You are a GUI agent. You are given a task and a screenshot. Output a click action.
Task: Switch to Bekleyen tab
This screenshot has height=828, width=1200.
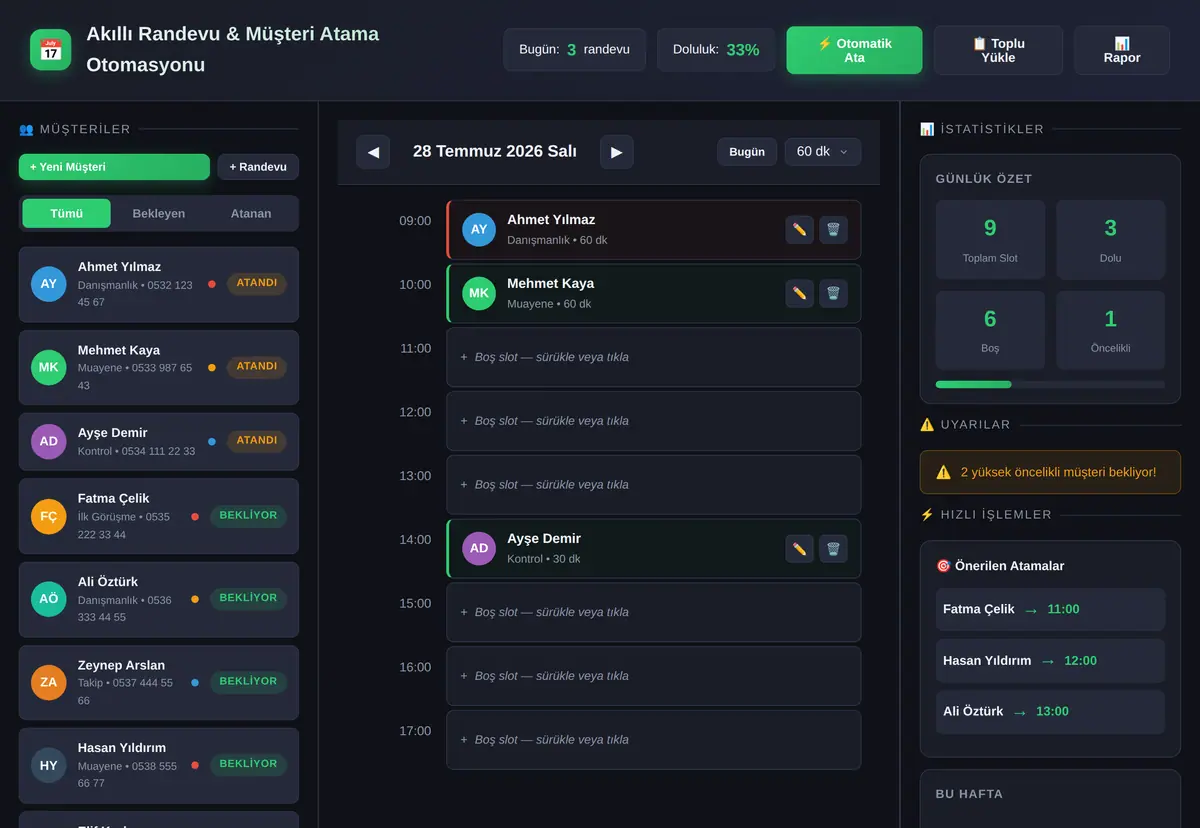pyautogui.click(x=158, y=213)
